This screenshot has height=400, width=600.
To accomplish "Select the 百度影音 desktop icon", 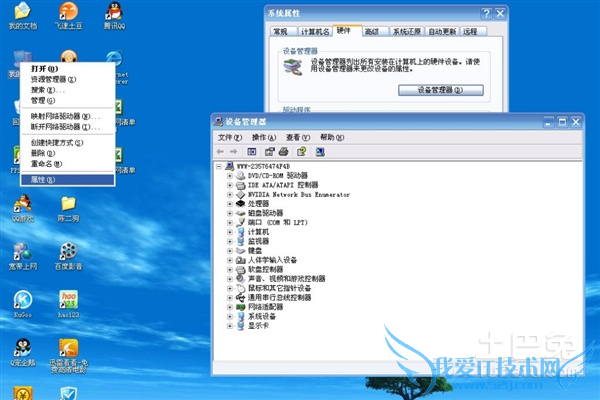I will point(68,256).
